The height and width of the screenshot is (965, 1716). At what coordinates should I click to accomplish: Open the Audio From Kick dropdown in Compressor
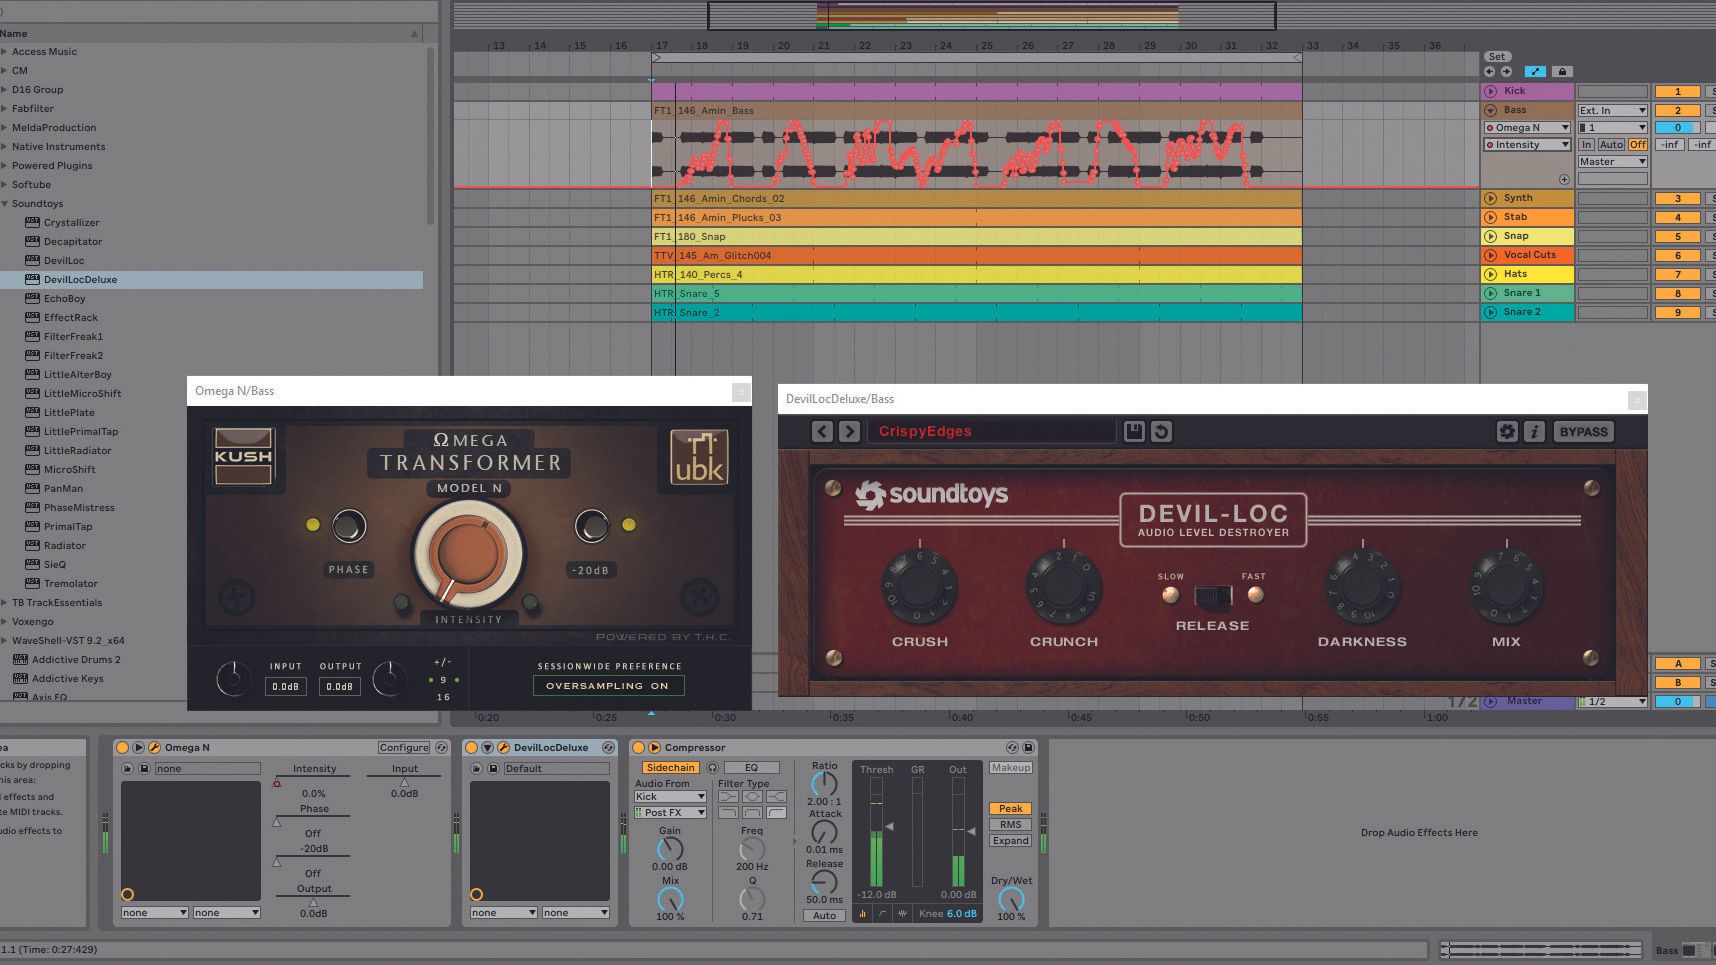[670, 797]
